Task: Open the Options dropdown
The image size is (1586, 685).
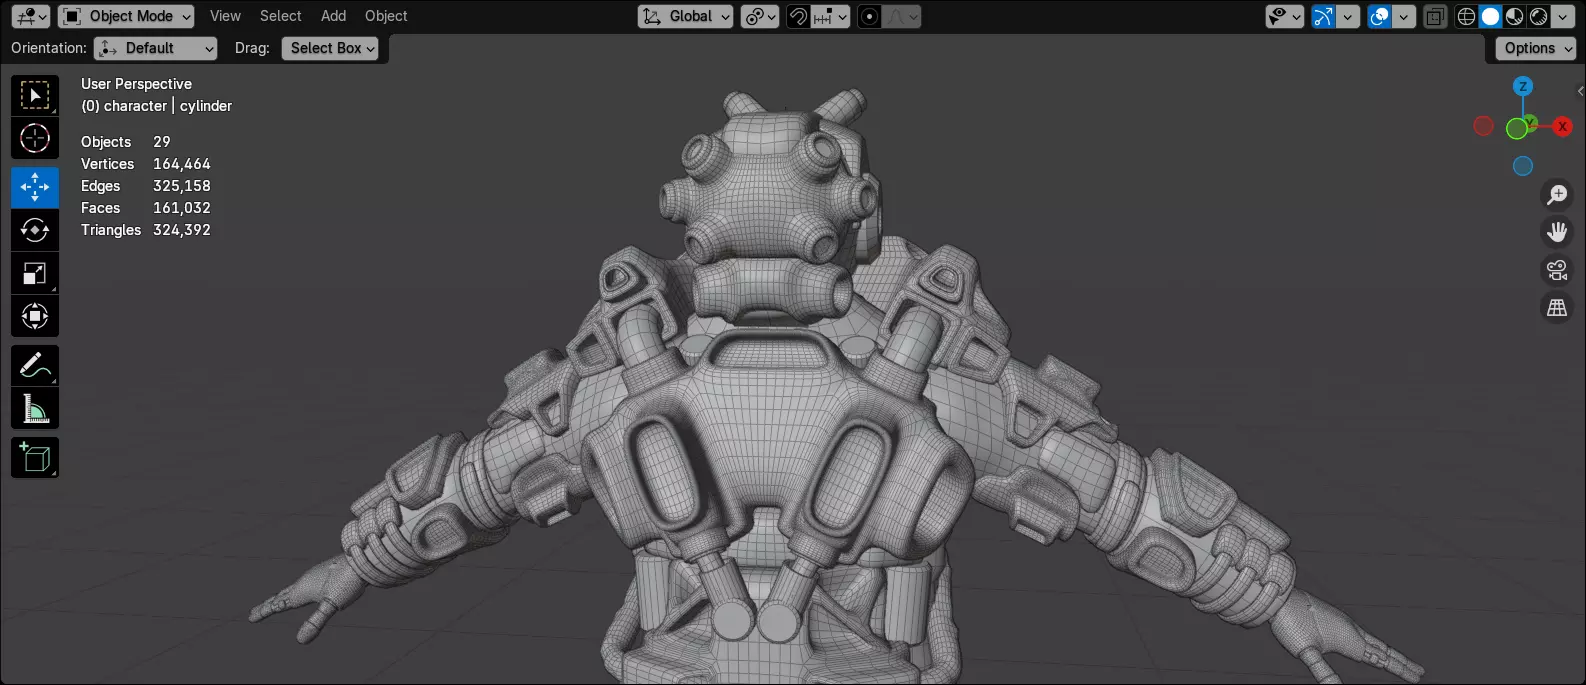Action: (1536, 48)
